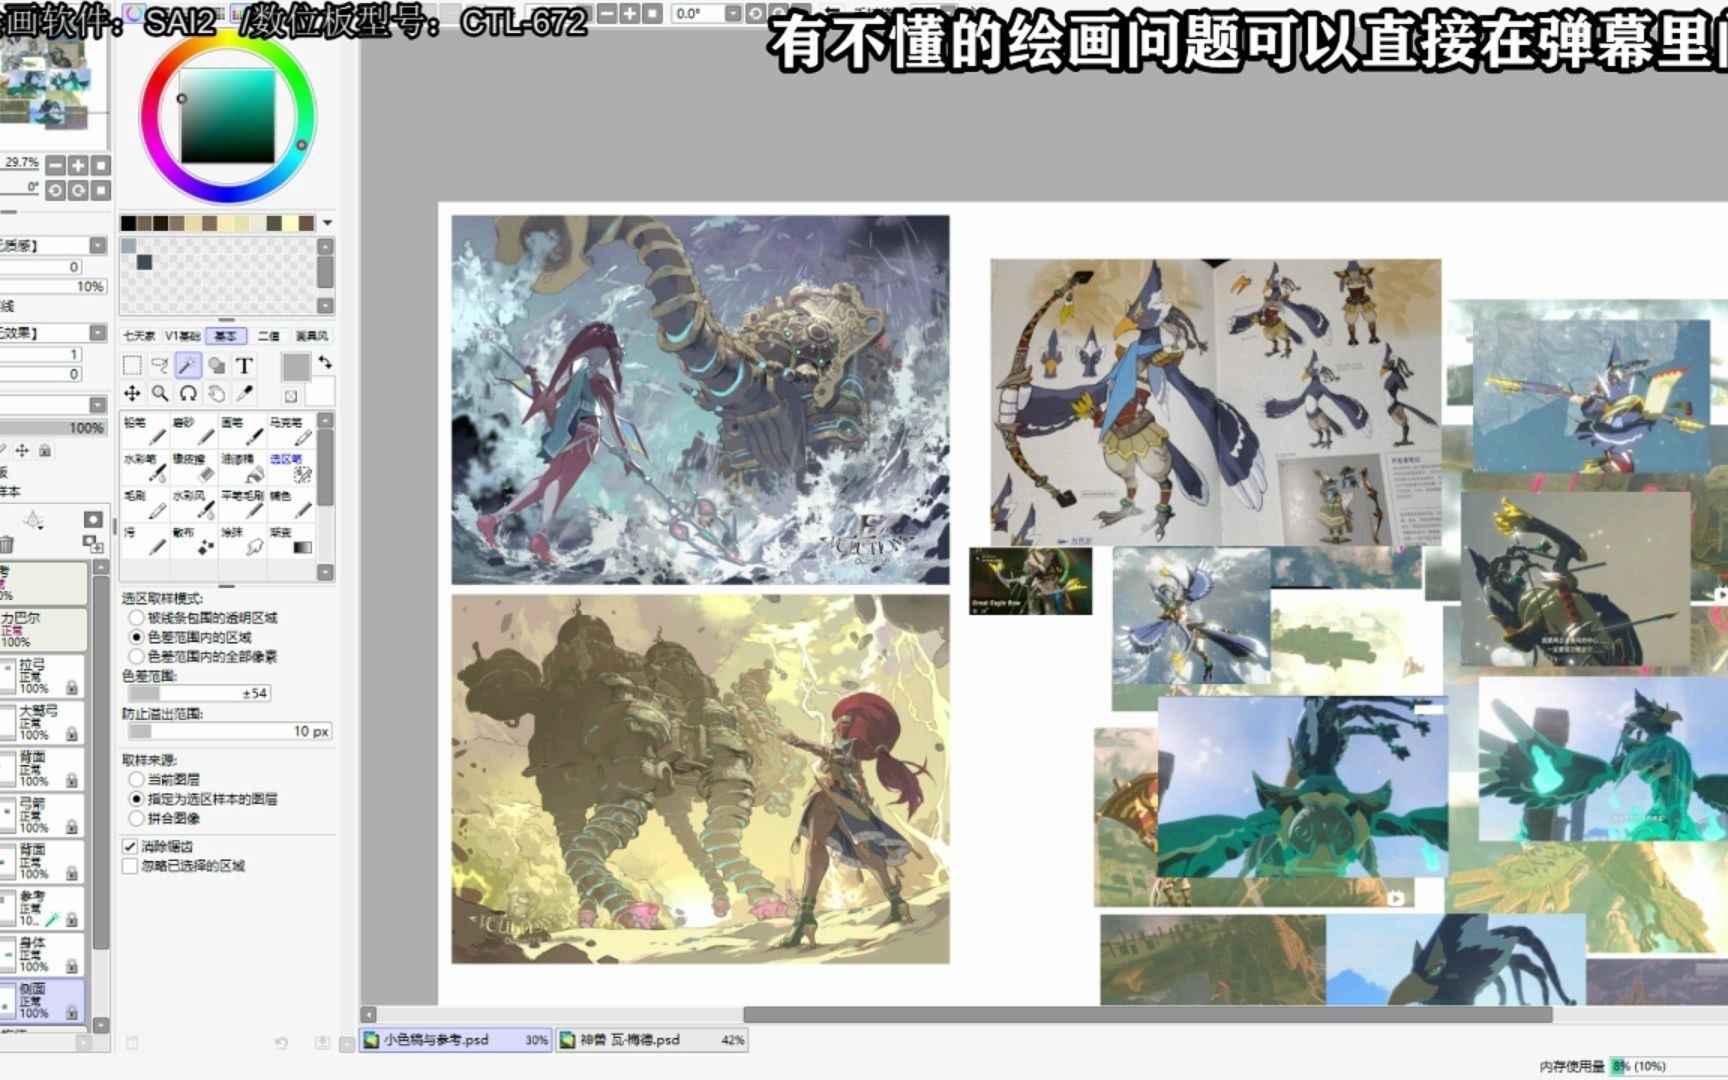Screen dimensions: 1728x1080
Task: Open the 小色稿与参考.psd document tab
Action: pos(455,1040)
